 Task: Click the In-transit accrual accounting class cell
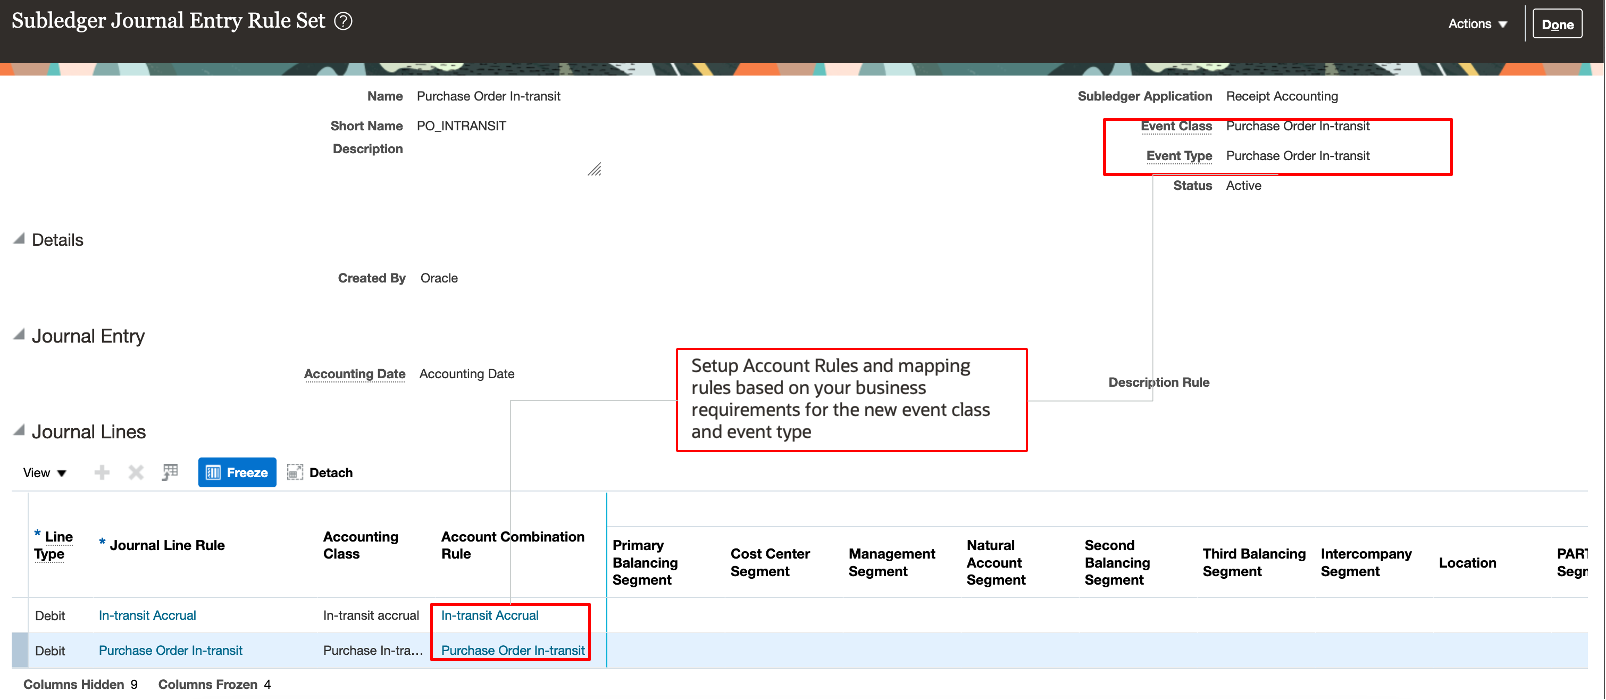[x=371, y=616]
